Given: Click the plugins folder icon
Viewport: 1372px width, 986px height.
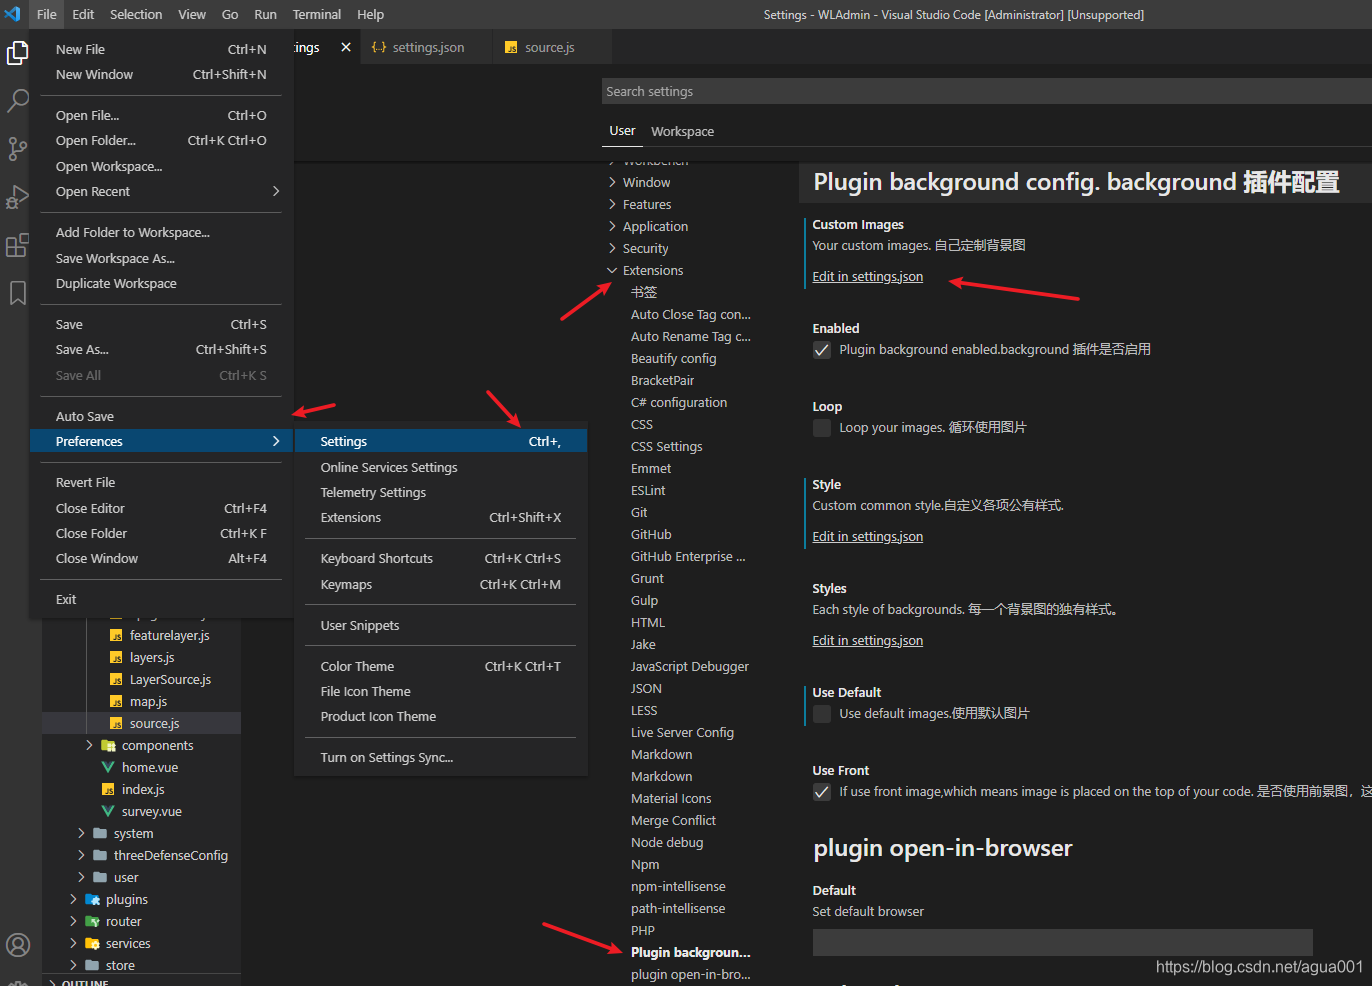Looking at the screenshot, I should click(93, 900).
